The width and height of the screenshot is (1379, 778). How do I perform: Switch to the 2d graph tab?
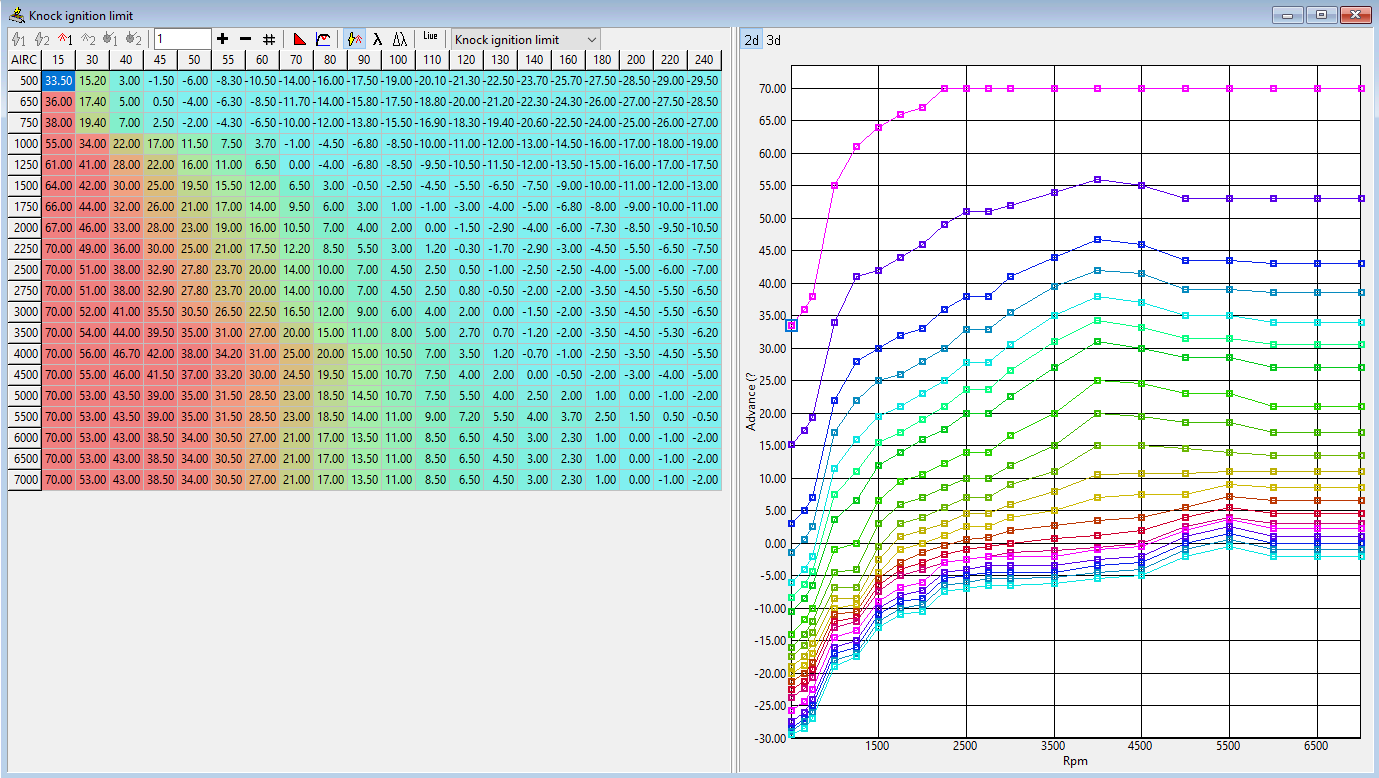coord(751,40)
